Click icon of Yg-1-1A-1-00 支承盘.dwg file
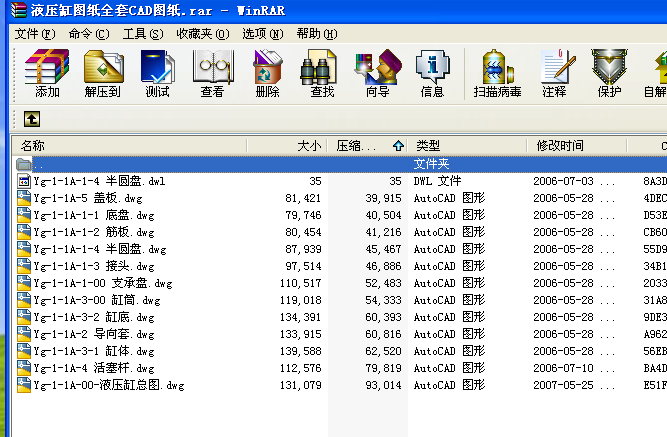 coord(24,283)
